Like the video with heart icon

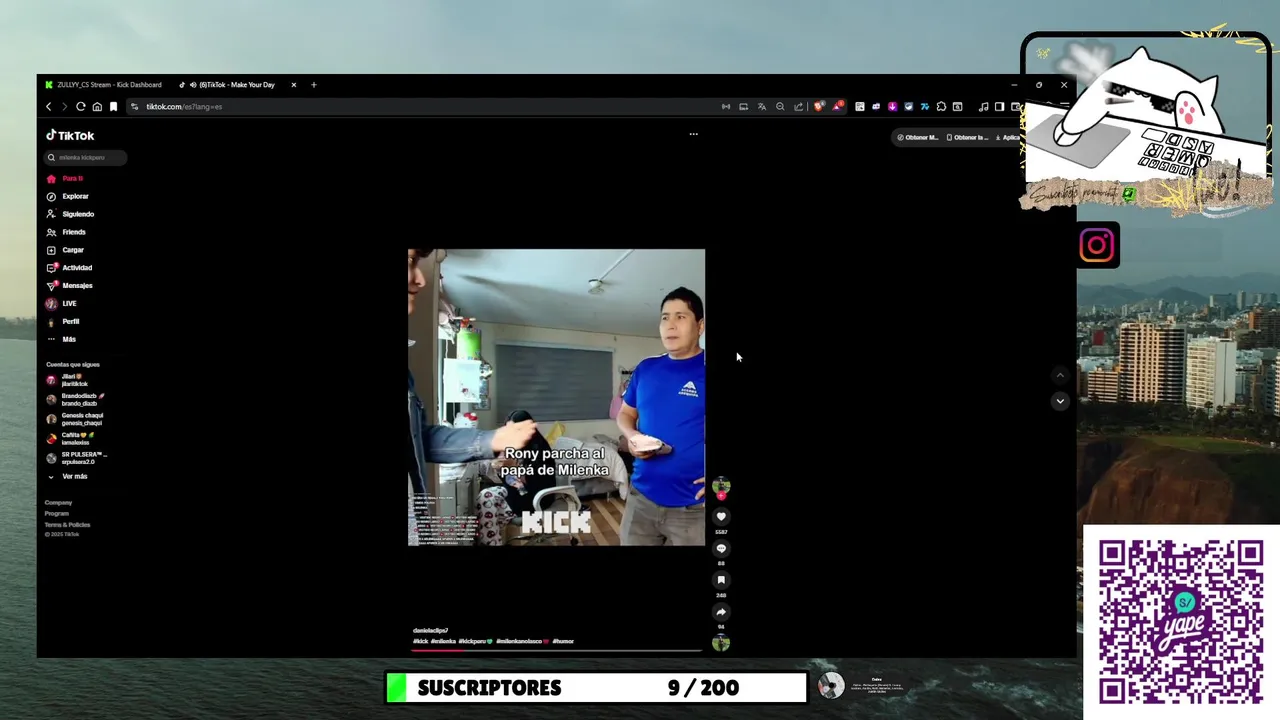(x=721, y=517)
